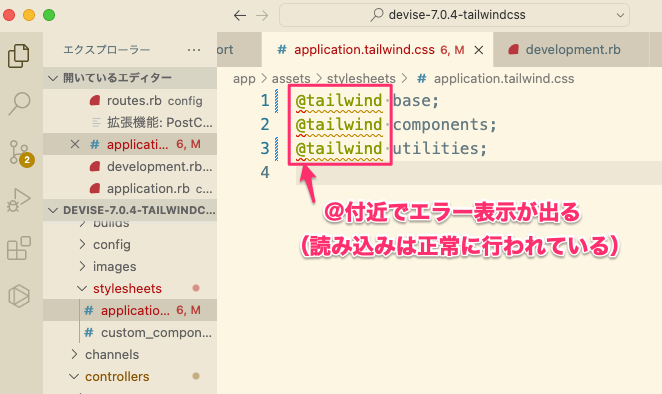
Task: Click 'application.tailwind.css' in the breadcrumb
Action: pos(504,79)
